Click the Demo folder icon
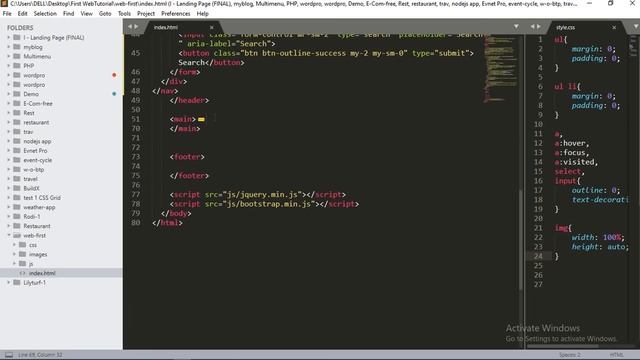The height and width of the screenshot is (360, 640). tap(17, 93)
